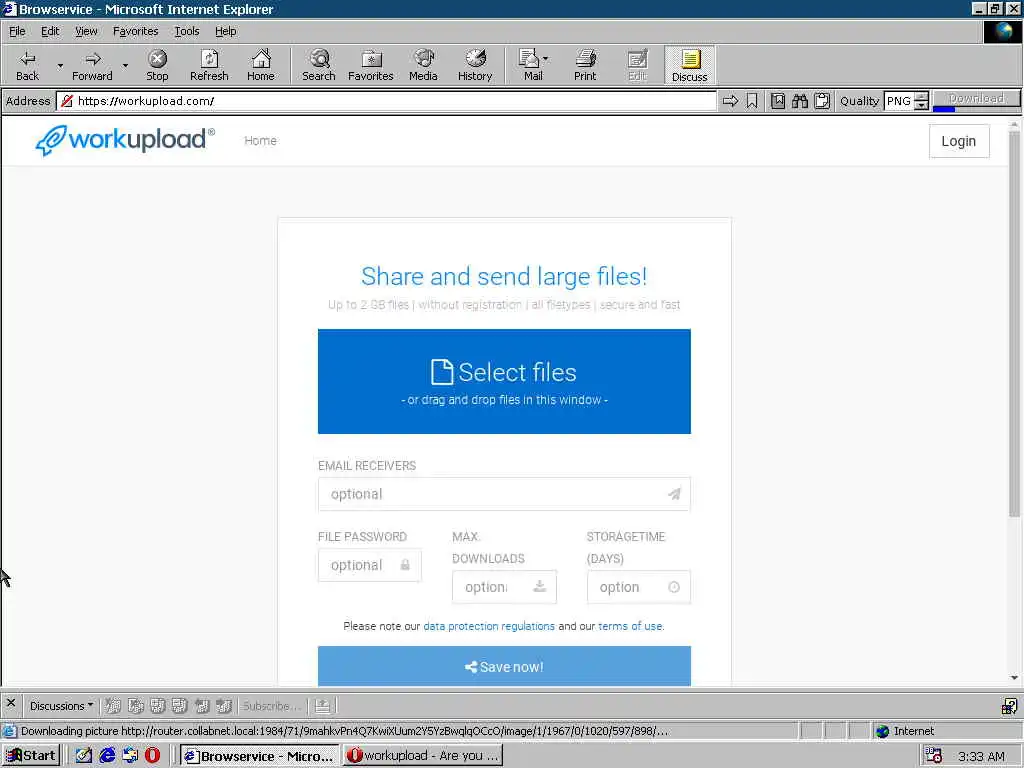Viewport: 1024px width, 768px height.
Task: Close the Discussions toolbar with X
Action: (x=10, y=703)
